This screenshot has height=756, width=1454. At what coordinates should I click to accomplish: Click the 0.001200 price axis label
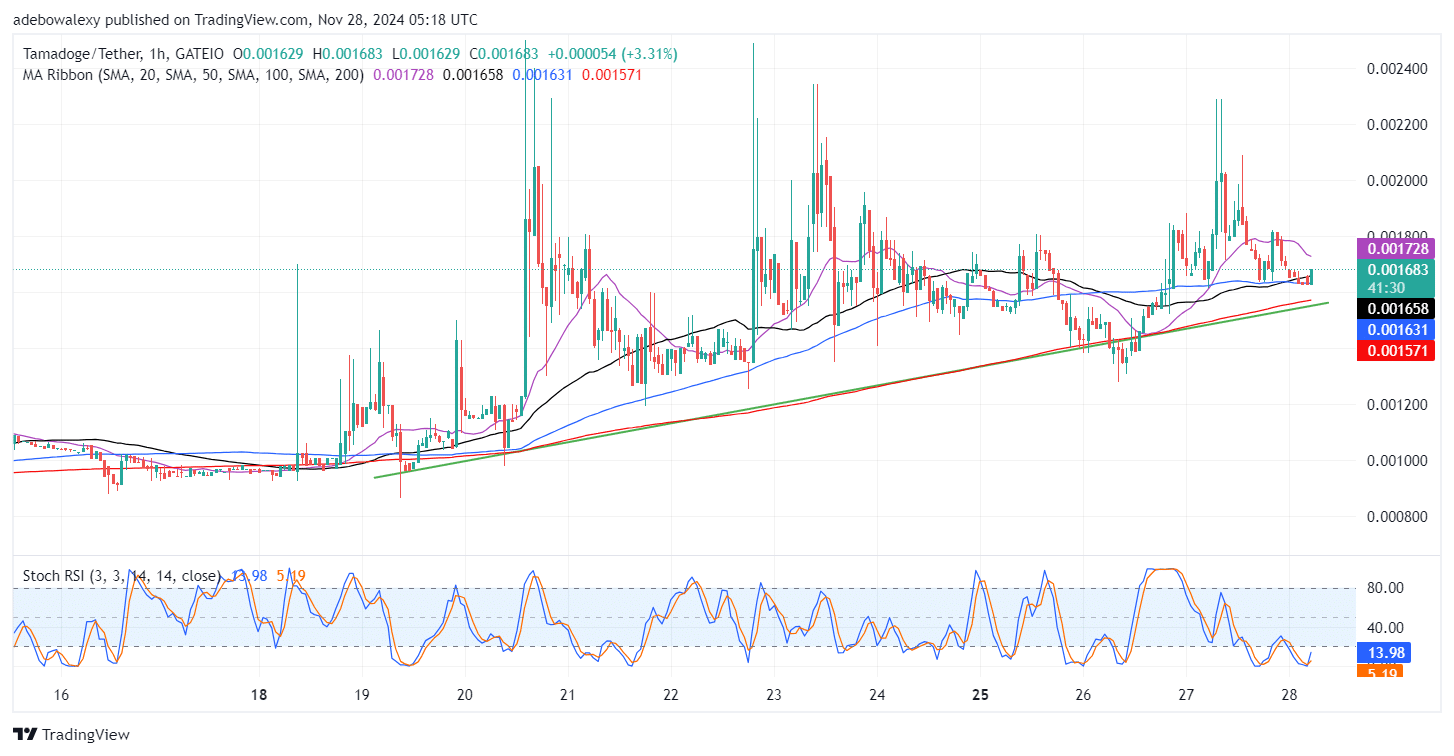click(x=1395, y=405)
